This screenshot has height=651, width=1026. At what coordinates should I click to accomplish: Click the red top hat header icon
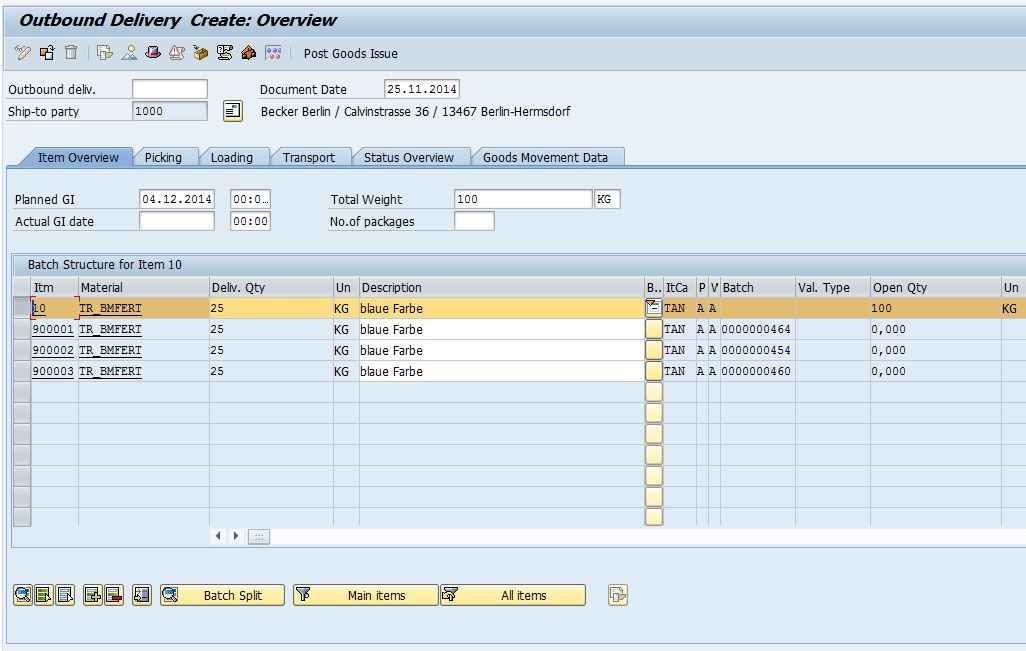152,53
